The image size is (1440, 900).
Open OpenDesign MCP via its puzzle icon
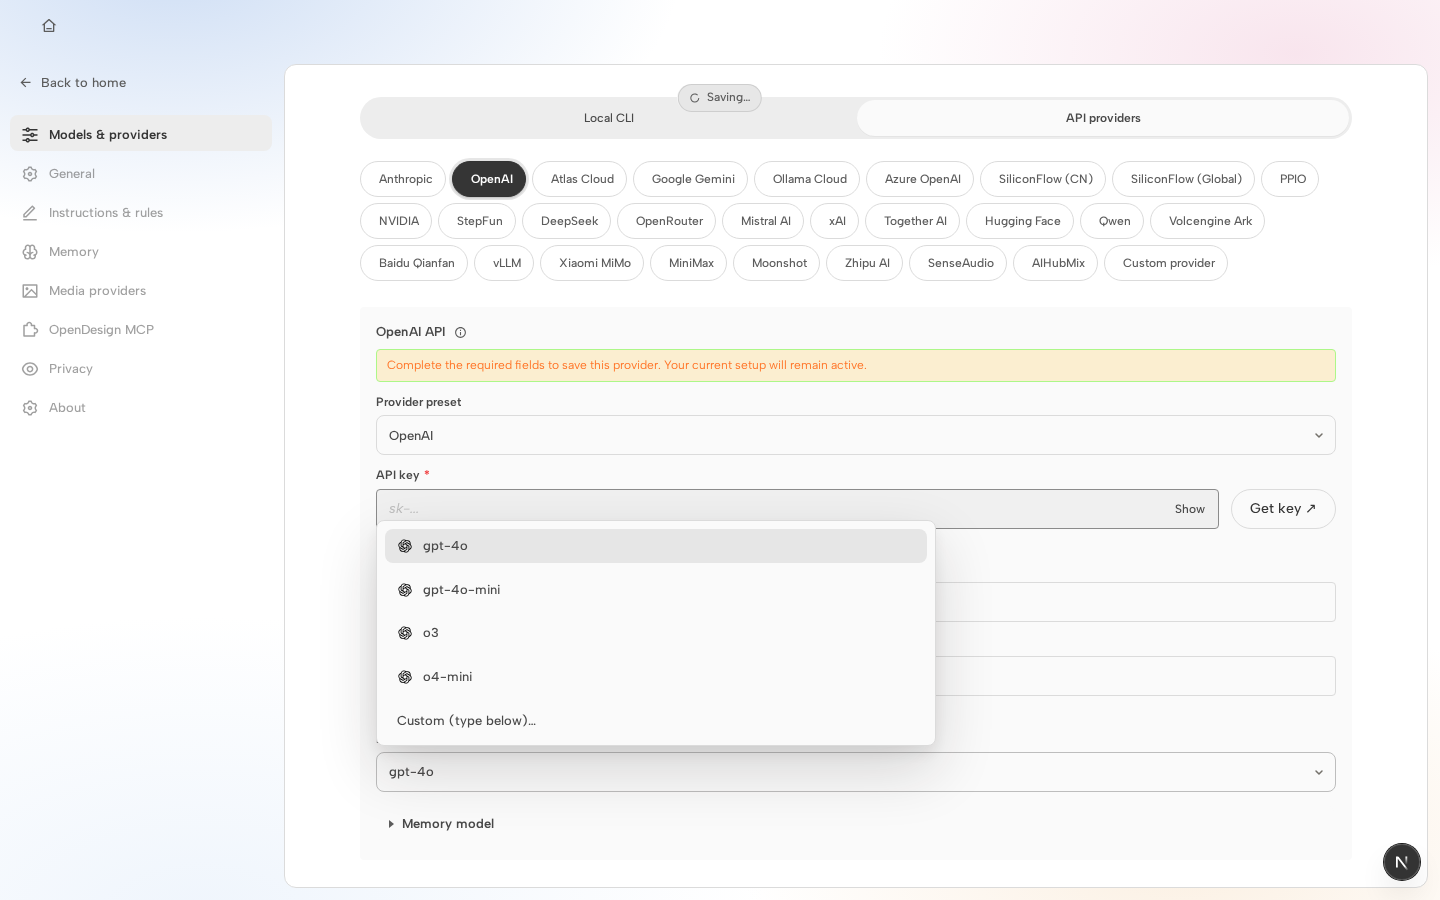point(30,330)
